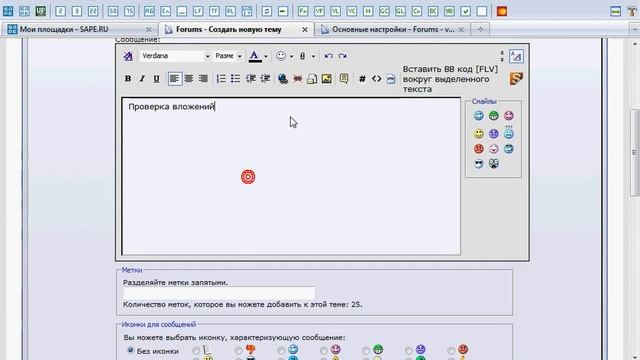The height and width of the screenshot is (360, 640).
Task: Insert a numbered list
Action: click(x=221, y=79)
